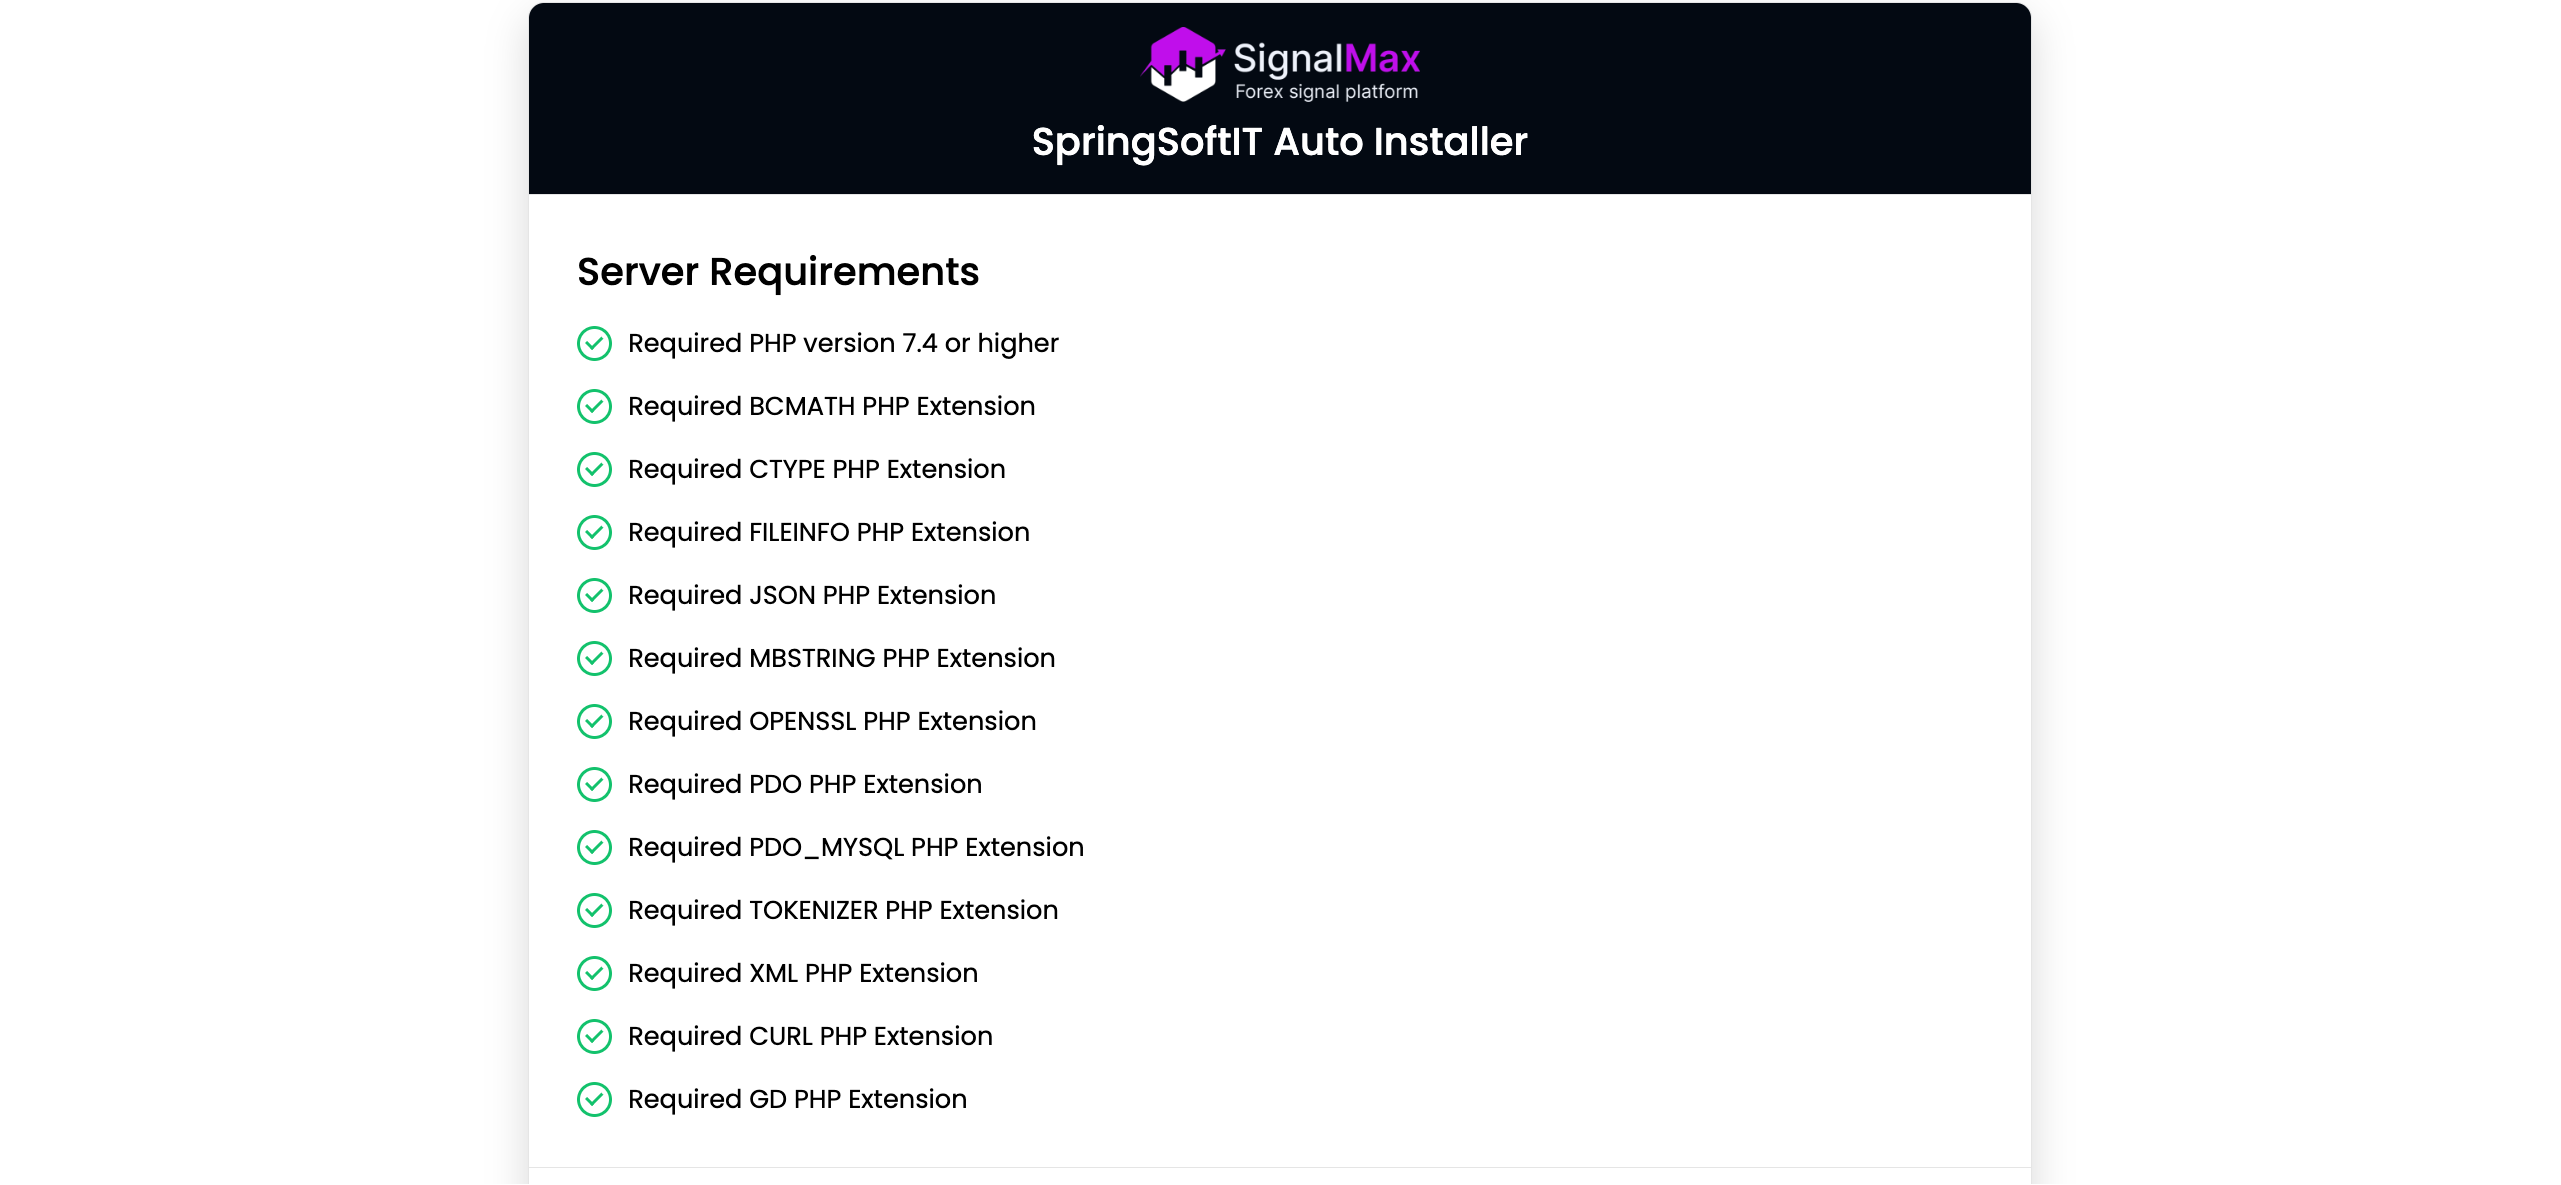Click the CURL extension checkmark icon

click(594, 1036)
